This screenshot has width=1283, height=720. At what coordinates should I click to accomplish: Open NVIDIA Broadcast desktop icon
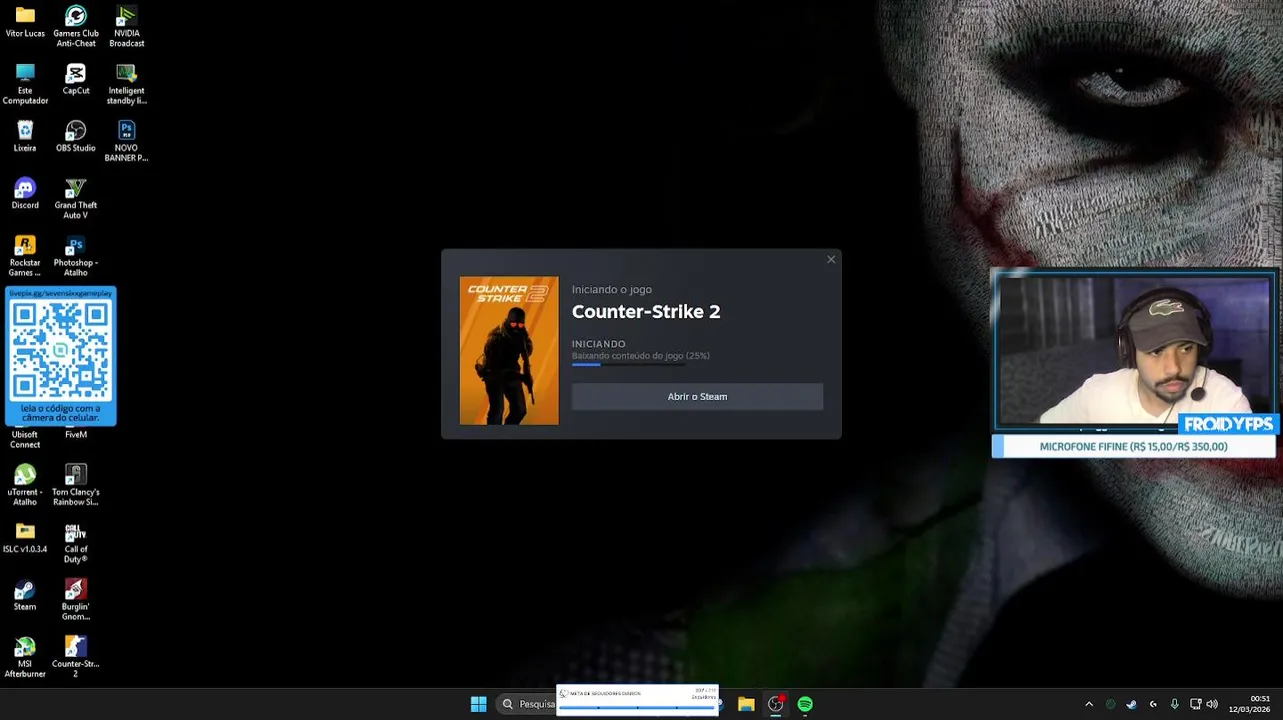pyautogui.click(x=126, y=26)
